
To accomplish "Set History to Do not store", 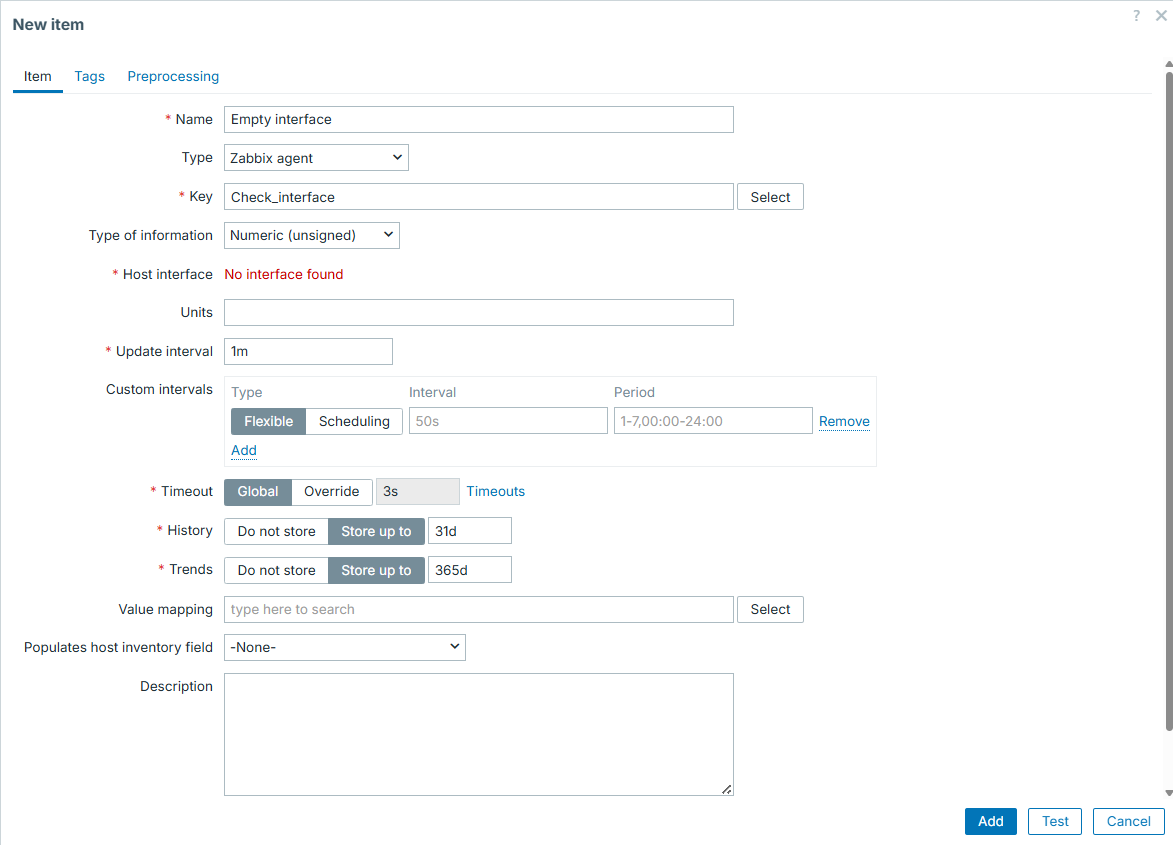I will pyautogui.click(x=276, y=531).
